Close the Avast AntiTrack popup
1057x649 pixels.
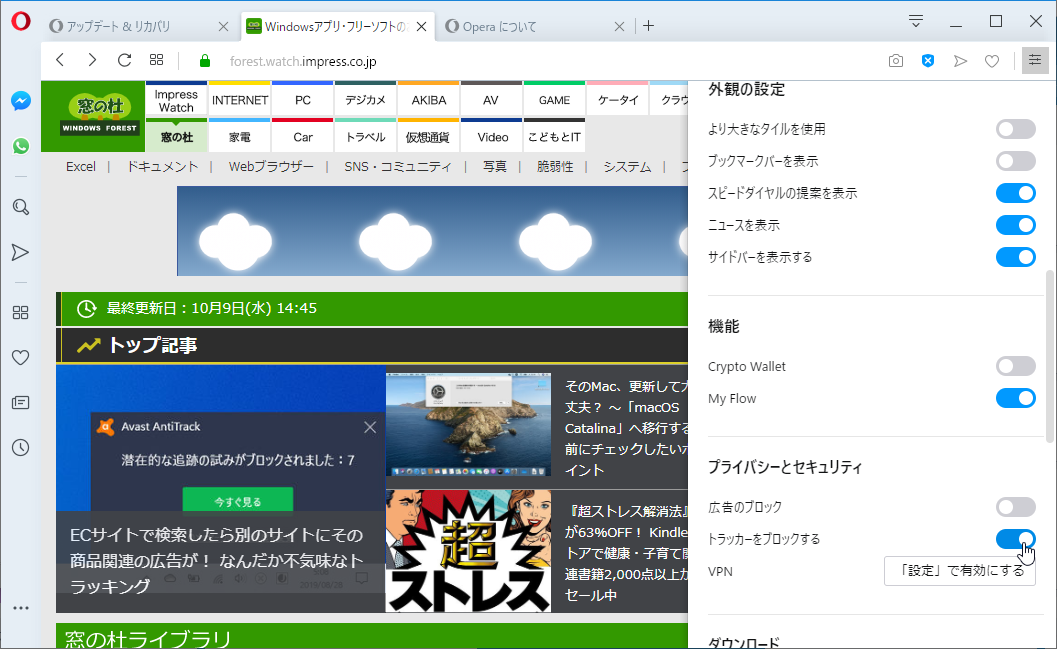pos(370,427)
